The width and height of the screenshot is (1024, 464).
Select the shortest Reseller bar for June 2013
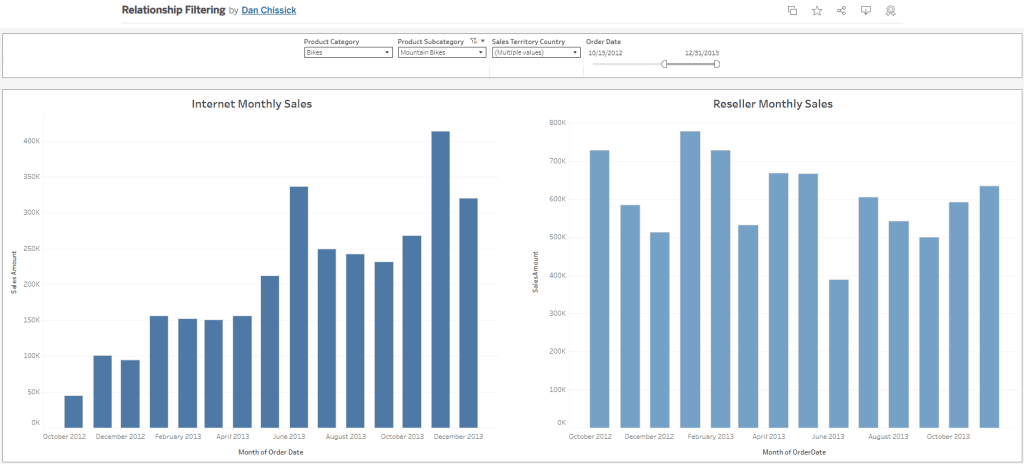[x=838, y=354]
